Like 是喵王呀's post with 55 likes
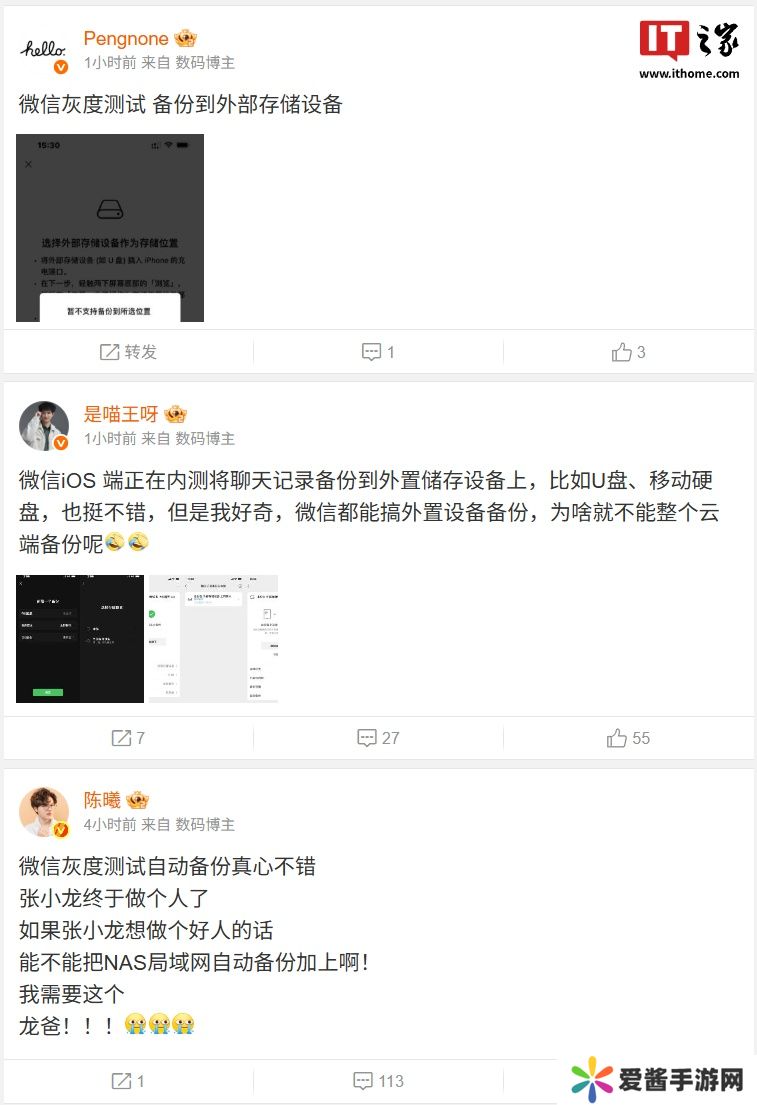 [x=628, y=738]
